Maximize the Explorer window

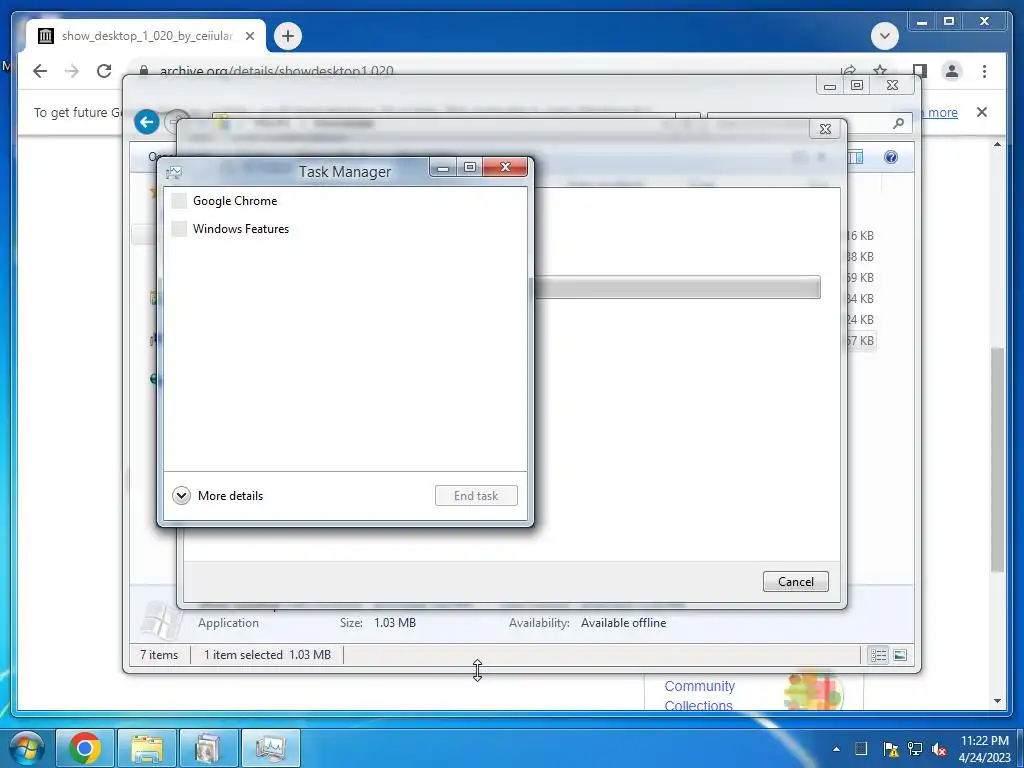857,86
